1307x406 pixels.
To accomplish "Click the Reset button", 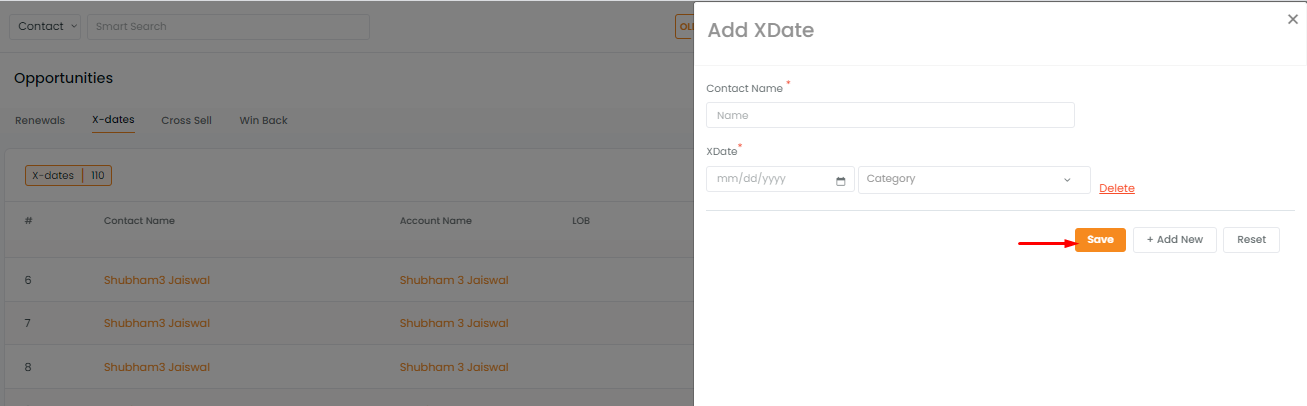I will [x=1251, y=240].
